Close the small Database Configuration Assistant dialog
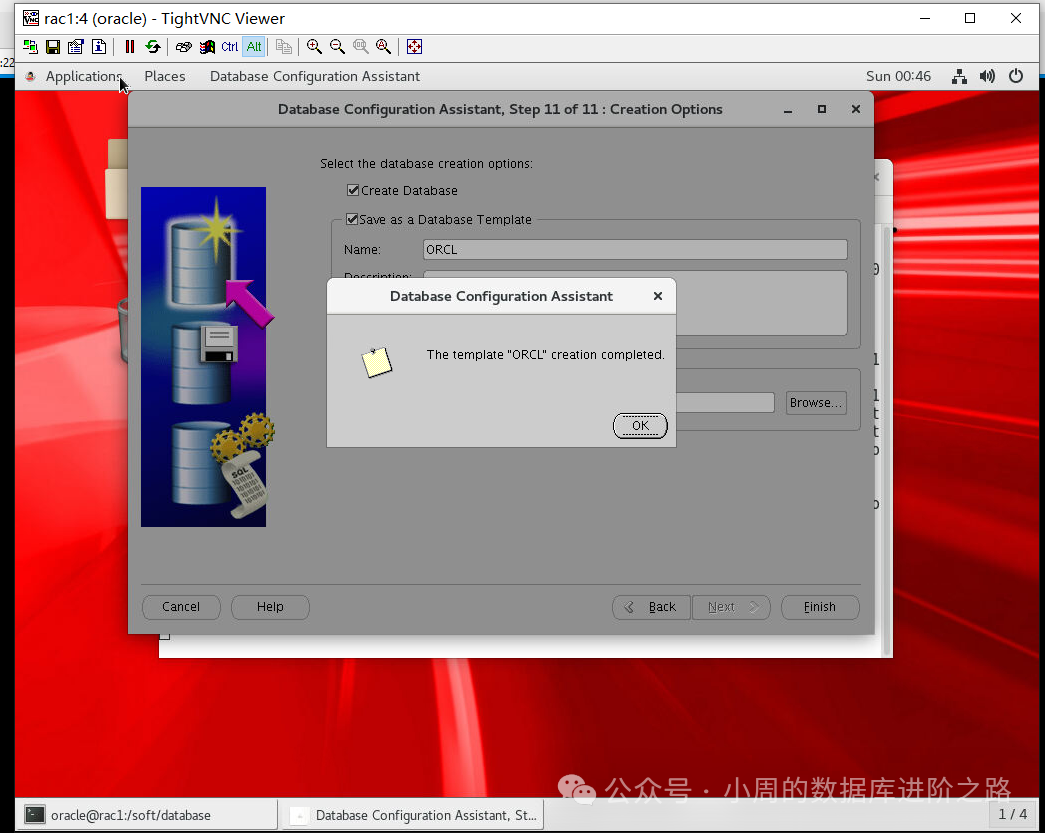The image size is (1045, 833). coord(658,296)
